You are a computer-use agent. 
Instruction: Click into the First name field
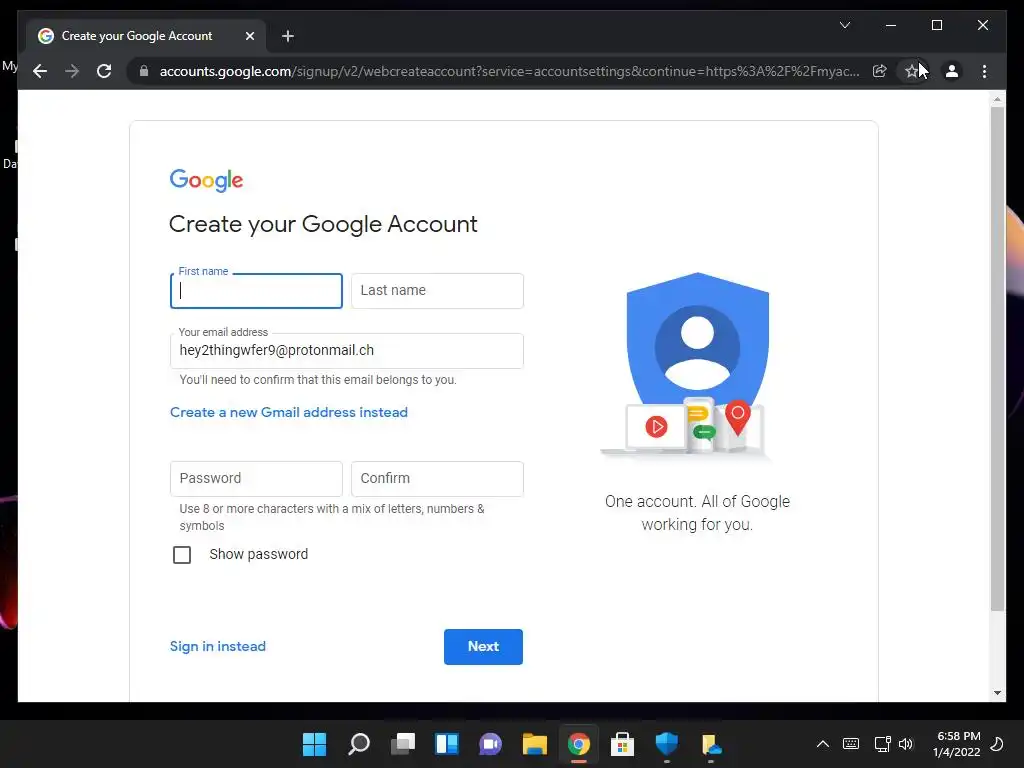click(x=256, y=291)
